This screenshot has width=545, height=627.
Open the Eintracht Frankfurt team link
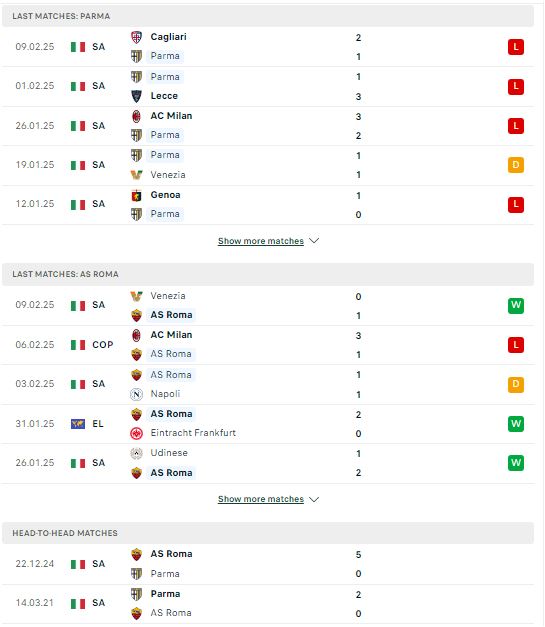click(193, 433)
